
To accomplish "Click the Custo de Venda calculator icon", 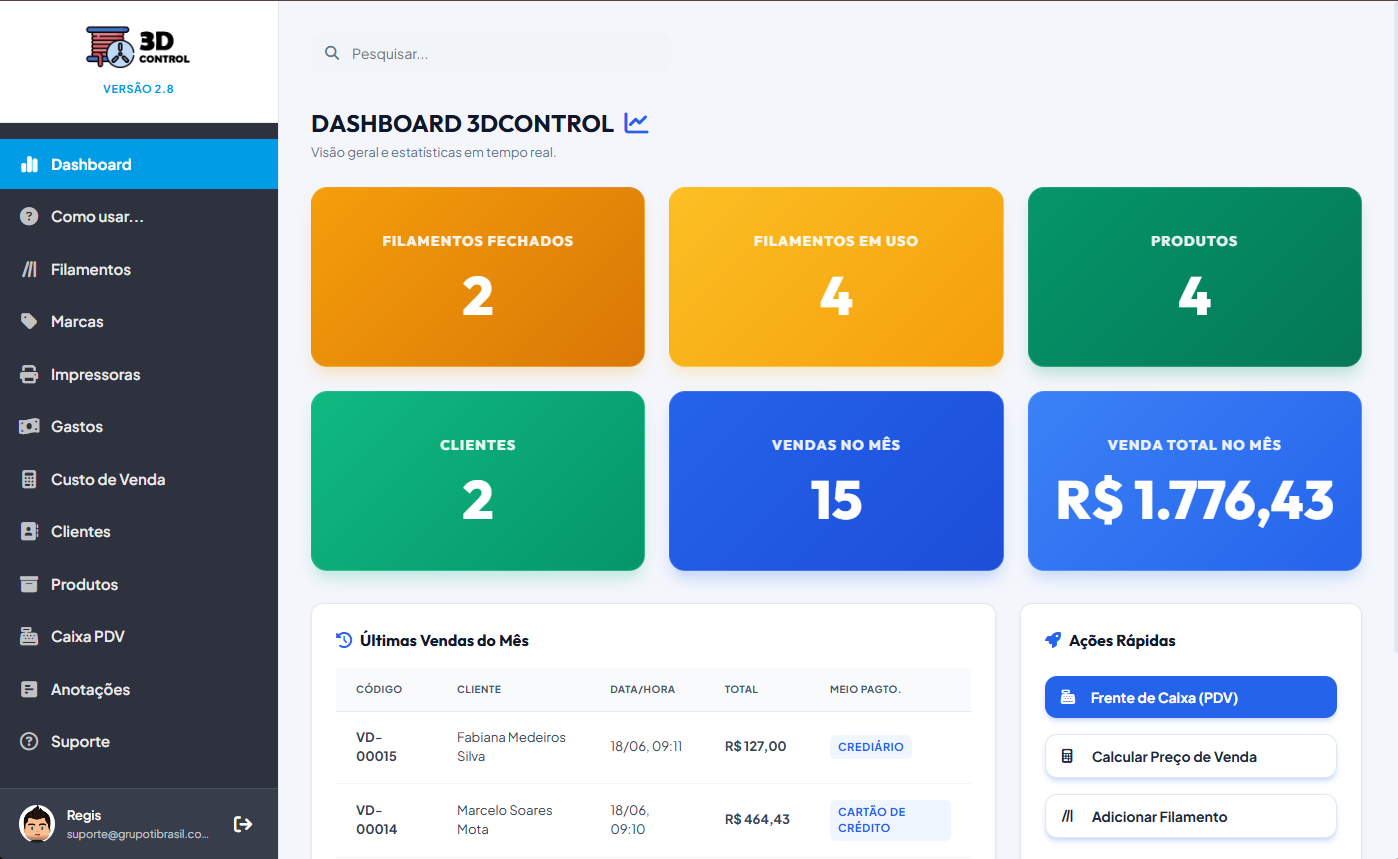I will pyautogui.click(x=29, y=480).
